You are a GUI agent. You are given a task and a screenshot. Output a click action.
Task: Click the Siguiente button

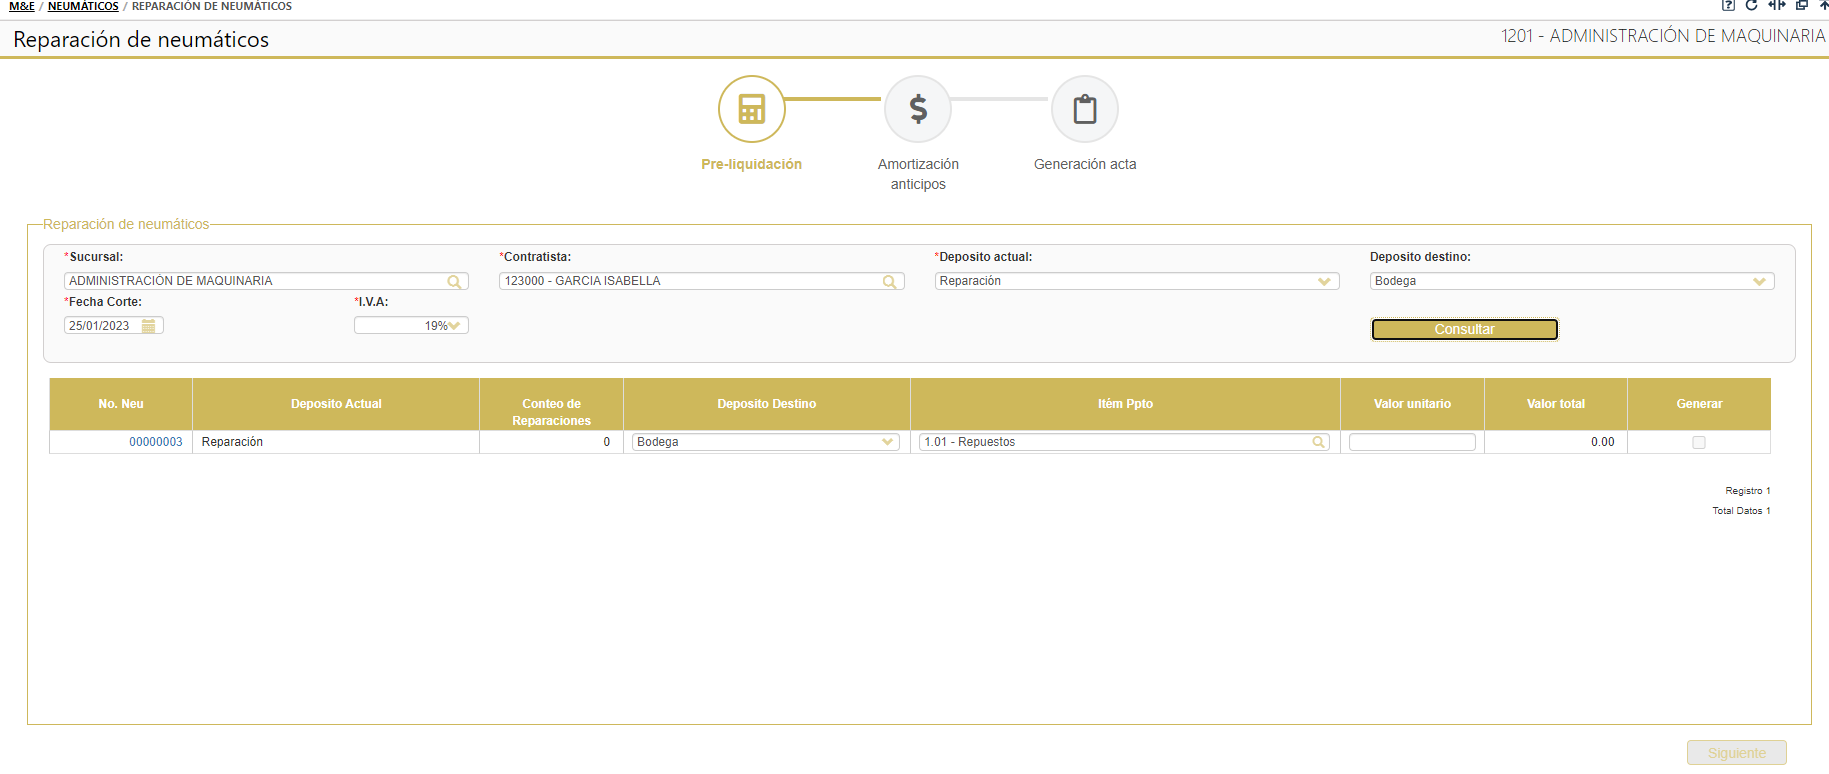point(1737,753)
